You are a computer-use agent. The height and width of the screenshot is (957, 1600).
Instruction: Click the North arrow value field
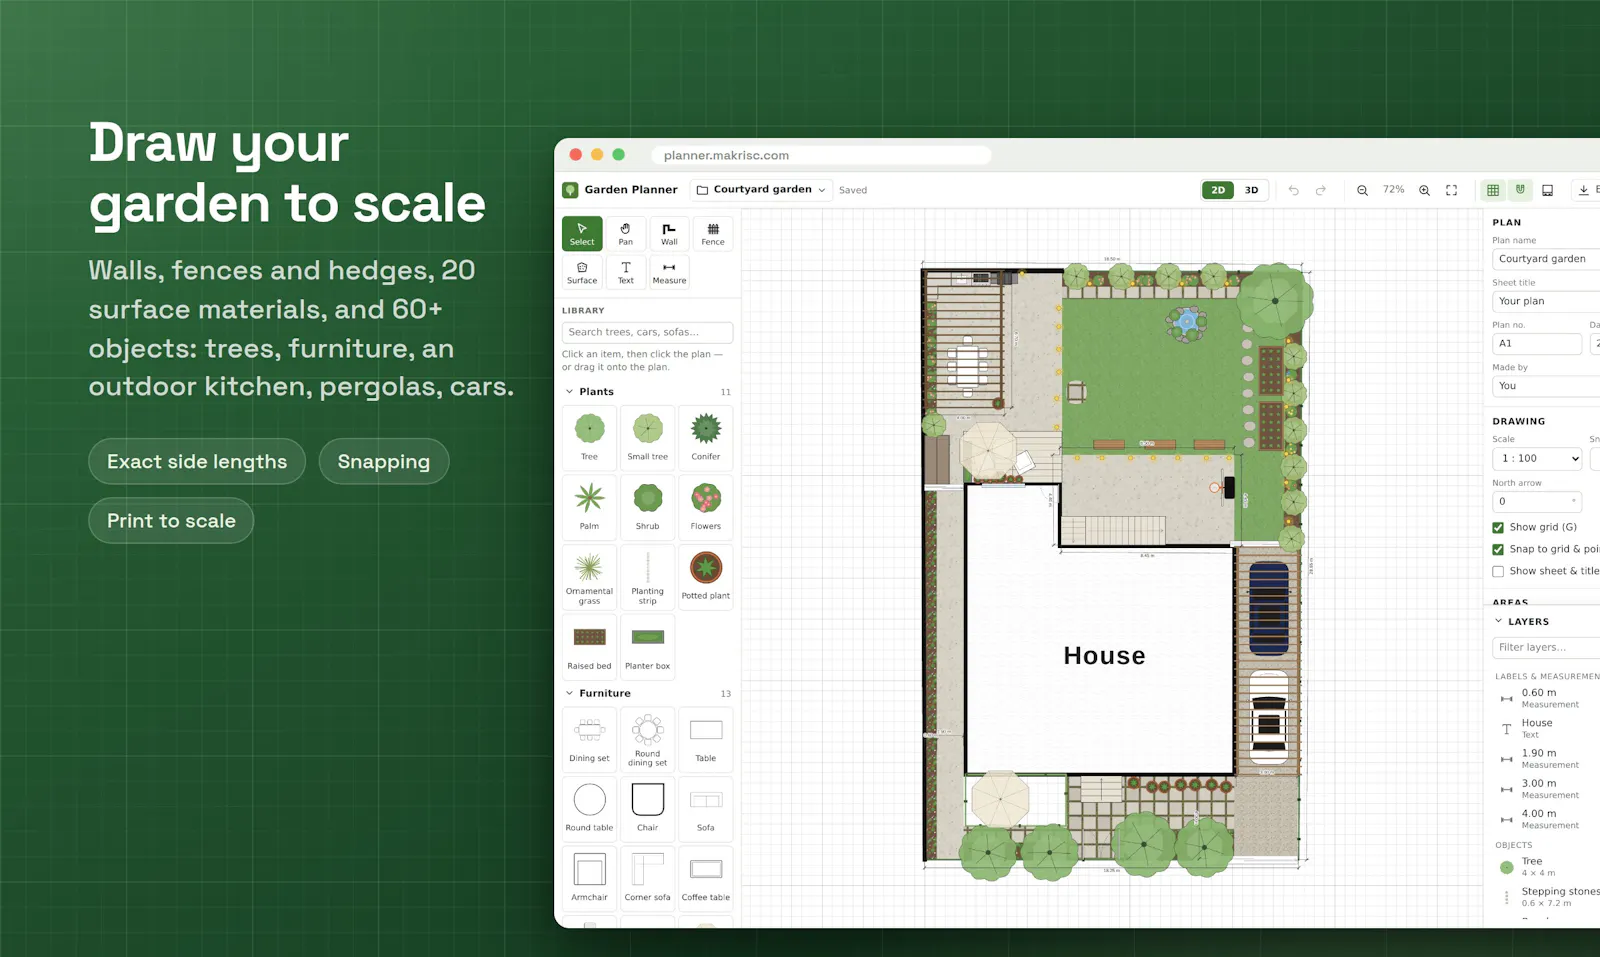pos(1538,502)
